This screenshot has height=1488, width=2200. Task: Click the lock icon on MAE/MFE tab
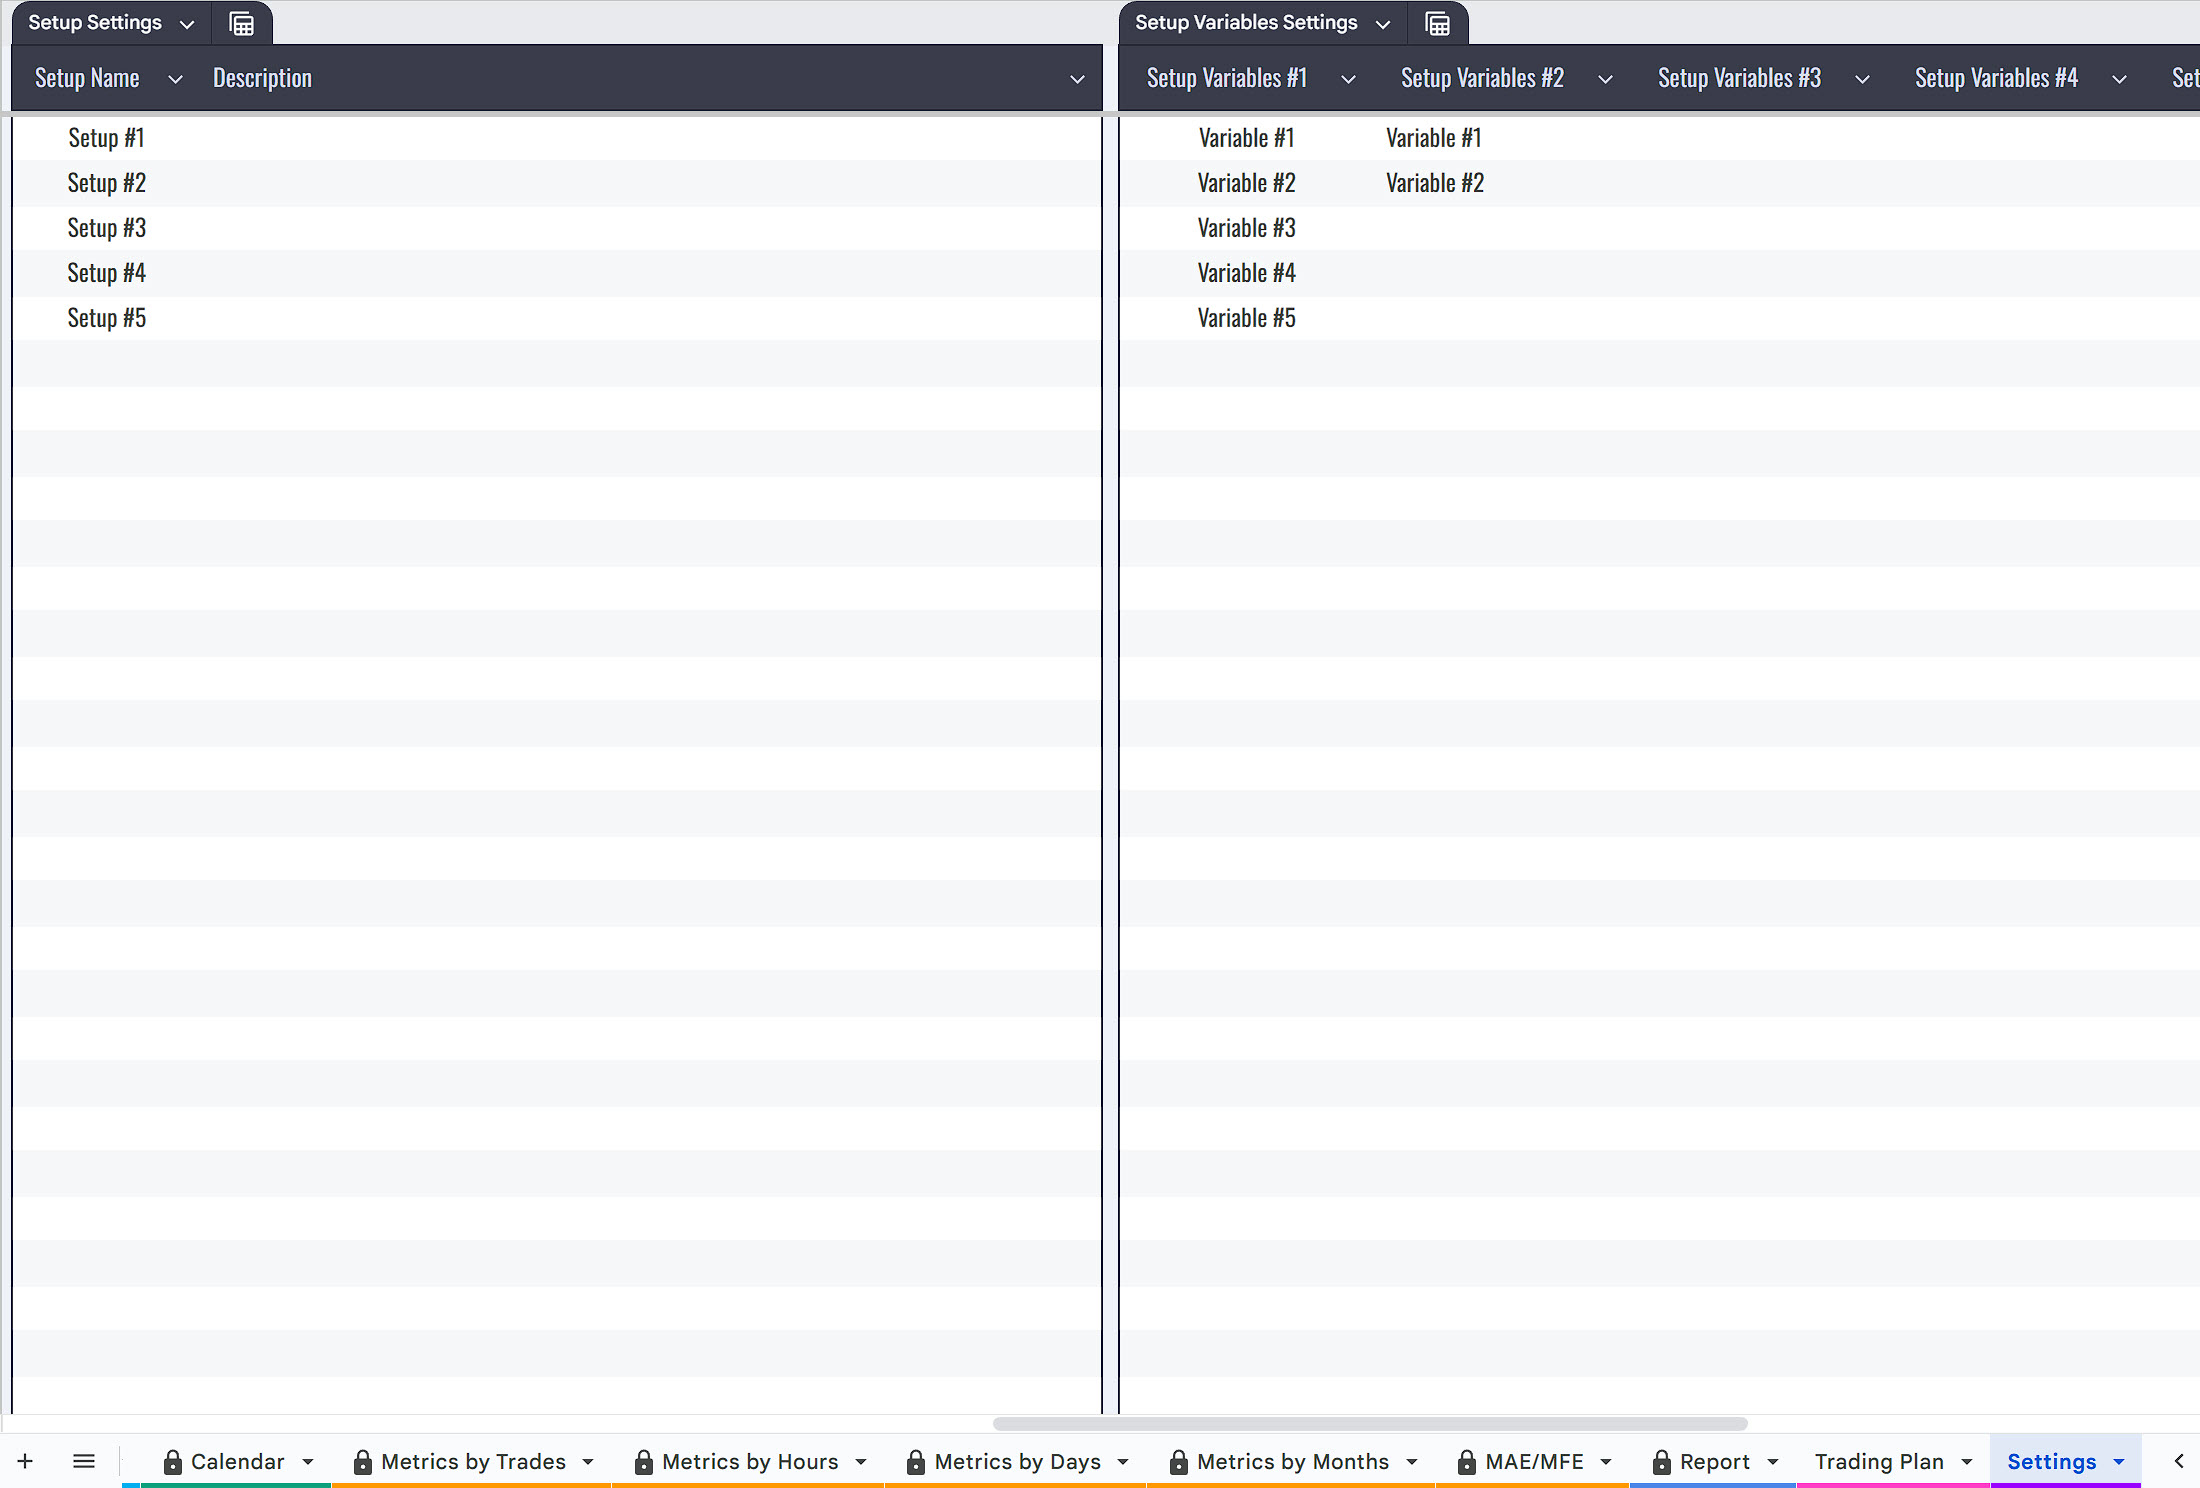click(x=1466, y=1462)
